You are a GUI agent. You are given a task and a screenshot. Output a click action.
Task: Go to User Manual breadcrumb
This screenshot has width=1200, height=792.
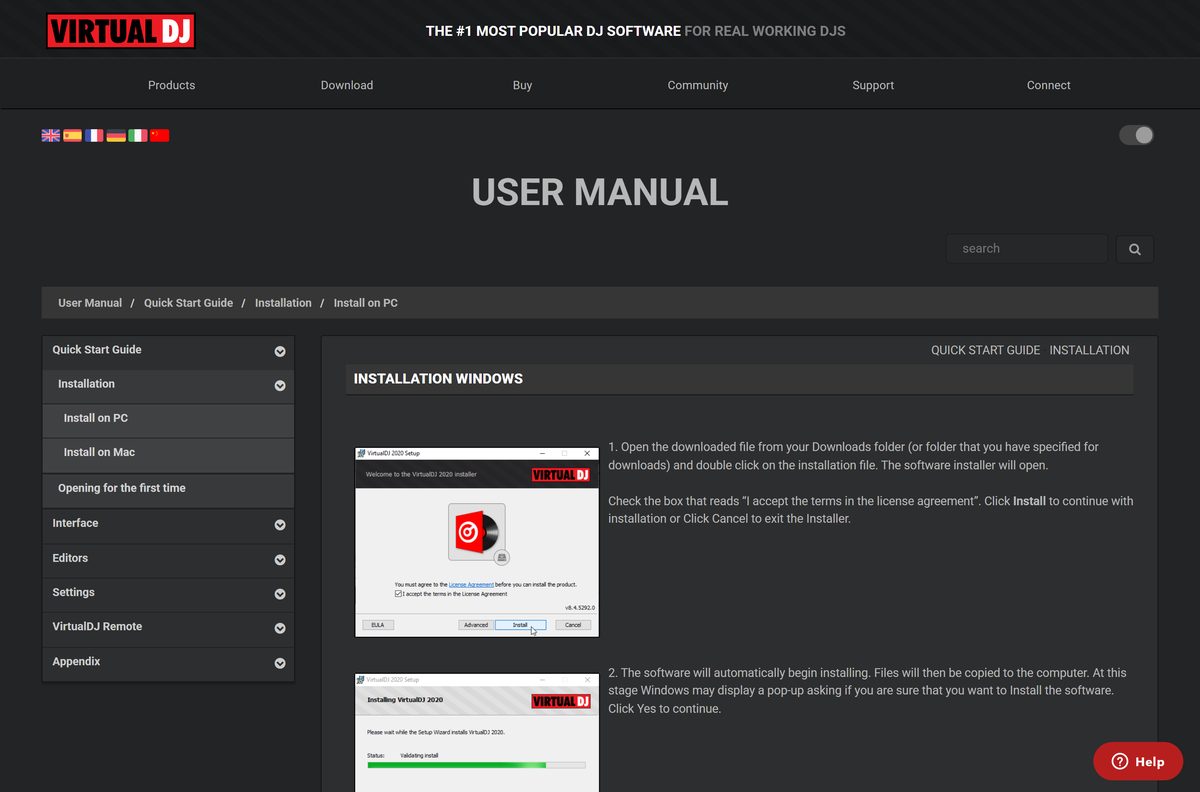90,303
